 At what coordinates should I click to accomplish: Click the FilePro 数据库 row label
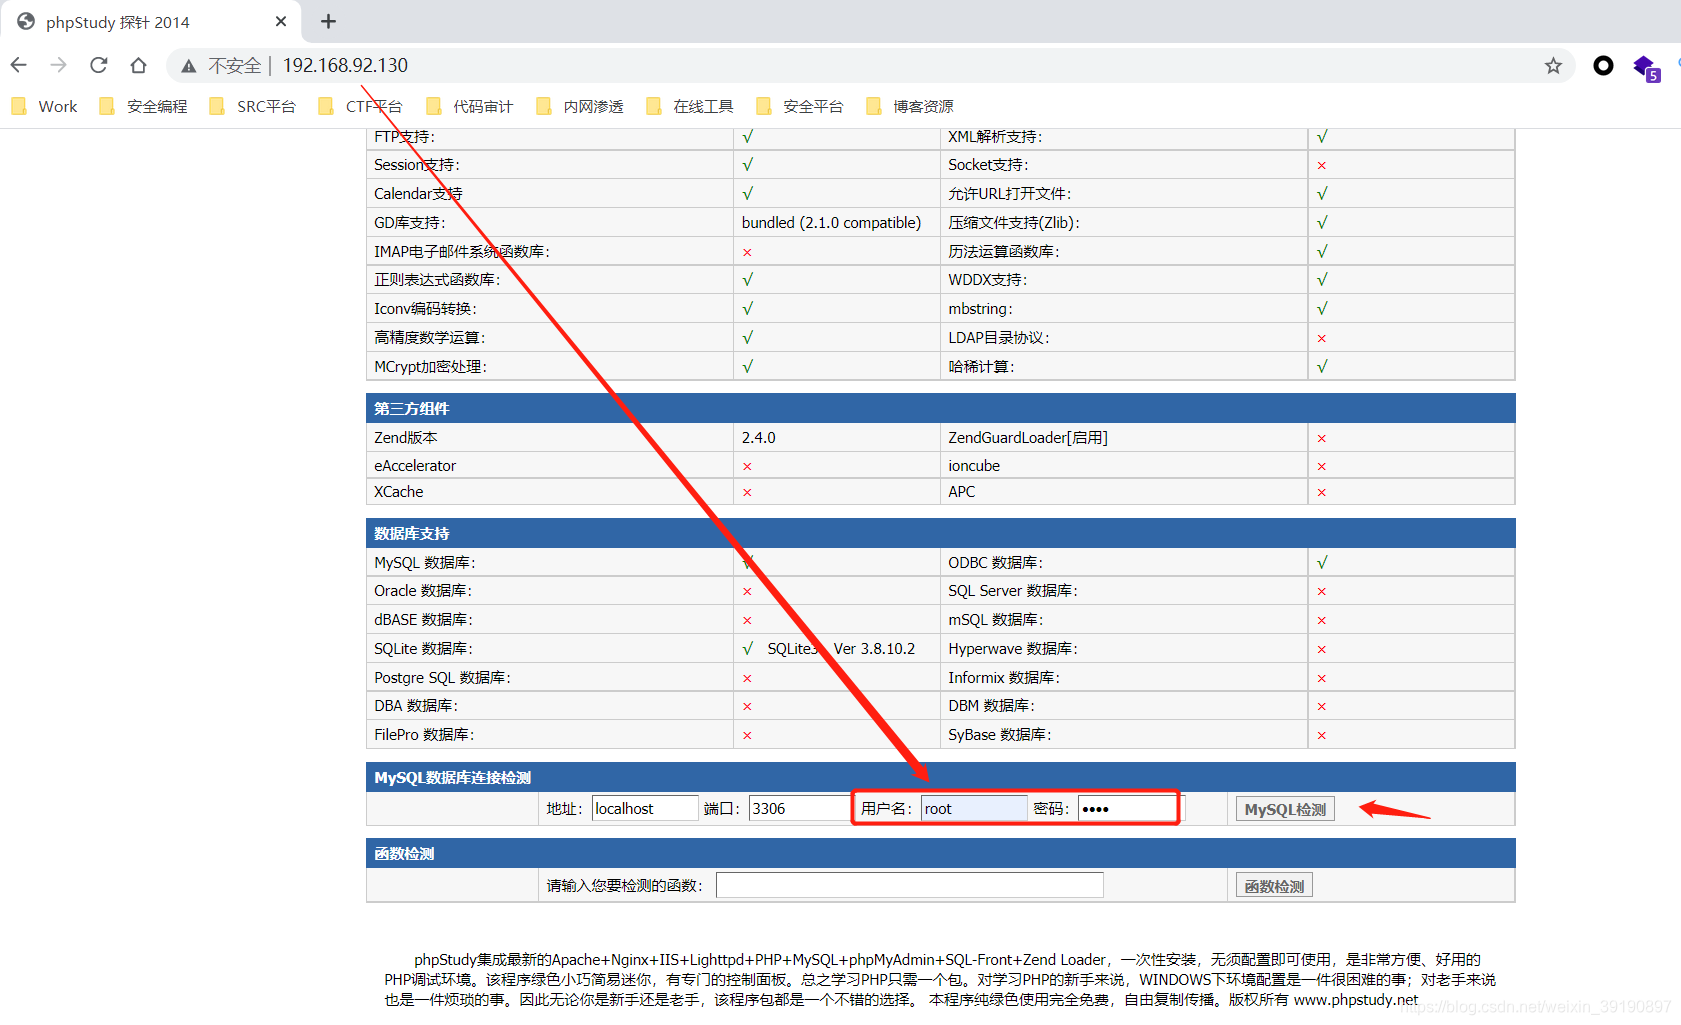point(424,734)
